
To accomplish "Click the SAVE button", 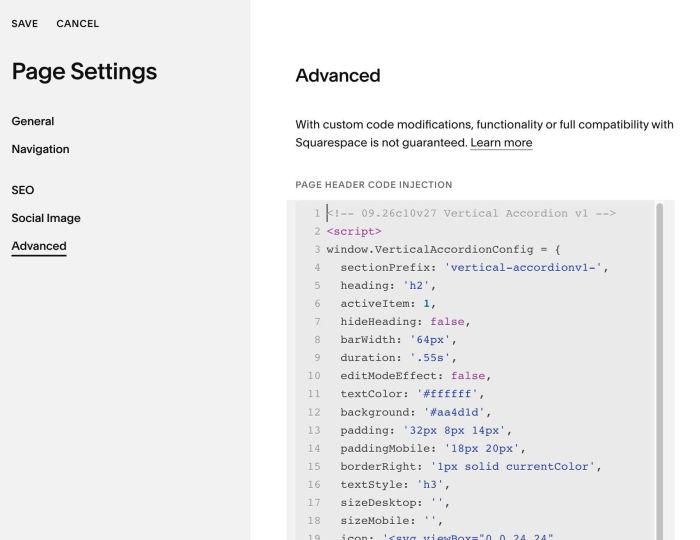I will coord(25,24).
